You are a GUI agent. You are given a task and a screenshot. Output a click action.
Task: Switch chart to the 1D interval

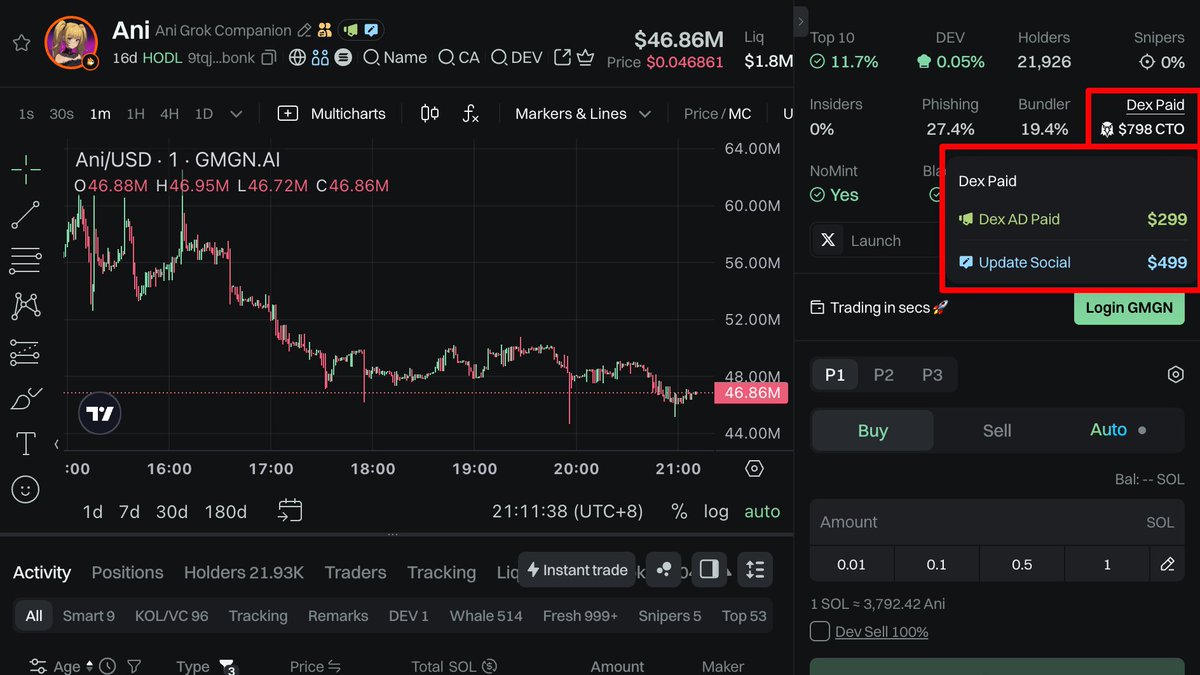[204, 114]
